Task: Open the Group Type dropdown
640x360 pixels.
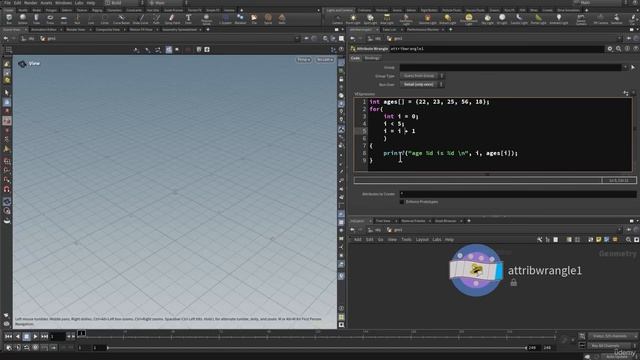Action: pyautogui.click(x=421, y=76)
